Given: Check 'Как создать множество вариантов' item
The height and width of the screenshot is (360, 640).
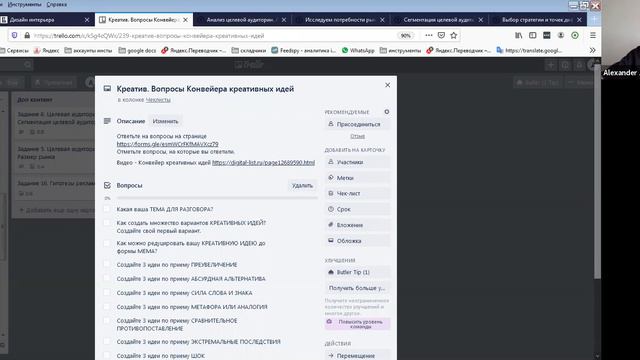Looking at the screenshot, I should (x=107, y=223).
